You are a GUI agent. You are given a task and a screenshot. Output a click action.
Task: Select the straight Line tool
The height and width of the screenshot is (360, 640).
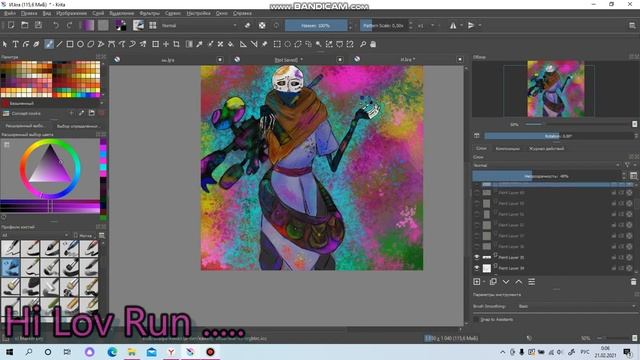coord(59,44)
